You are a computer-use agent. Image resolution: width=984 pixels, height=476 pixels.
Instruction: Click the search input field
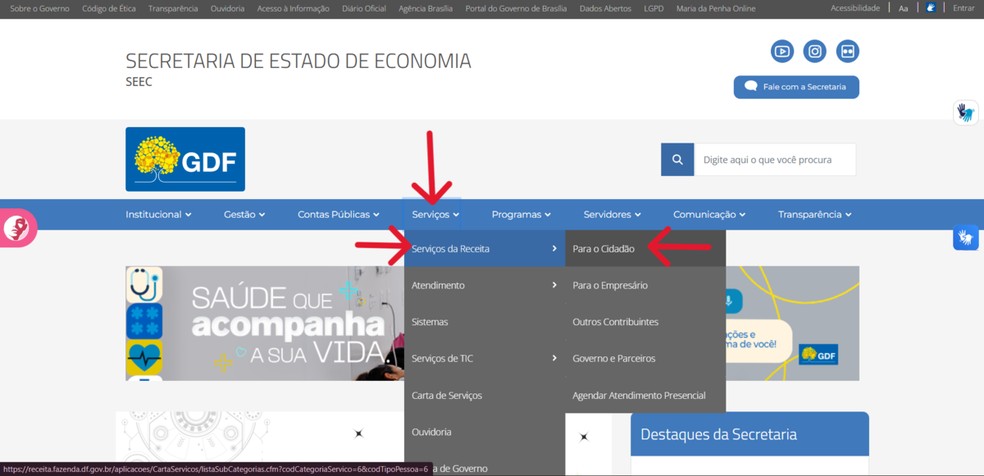click(775, 159)
